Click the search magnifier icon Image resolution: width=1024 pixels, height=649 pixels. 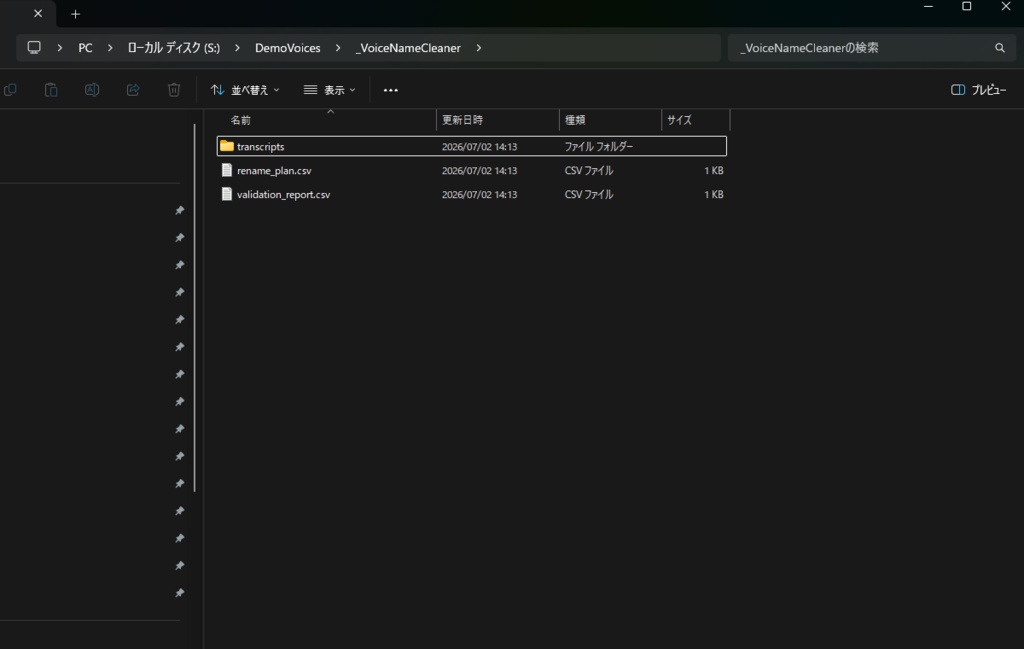coord(1000,48)
